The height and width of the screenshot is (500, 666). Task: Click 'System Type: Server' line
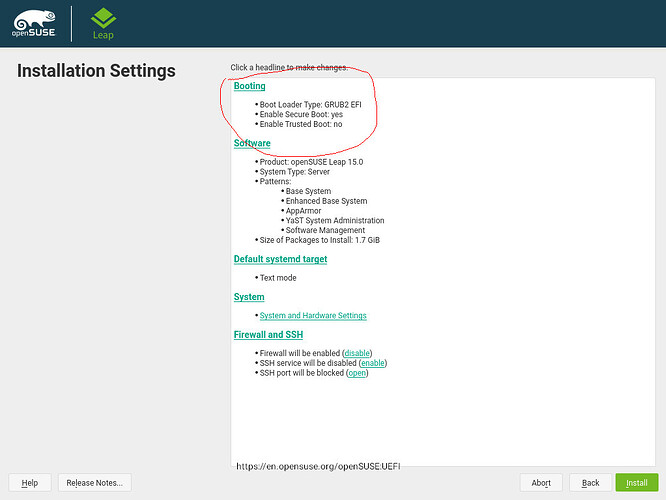click(294, 172)
